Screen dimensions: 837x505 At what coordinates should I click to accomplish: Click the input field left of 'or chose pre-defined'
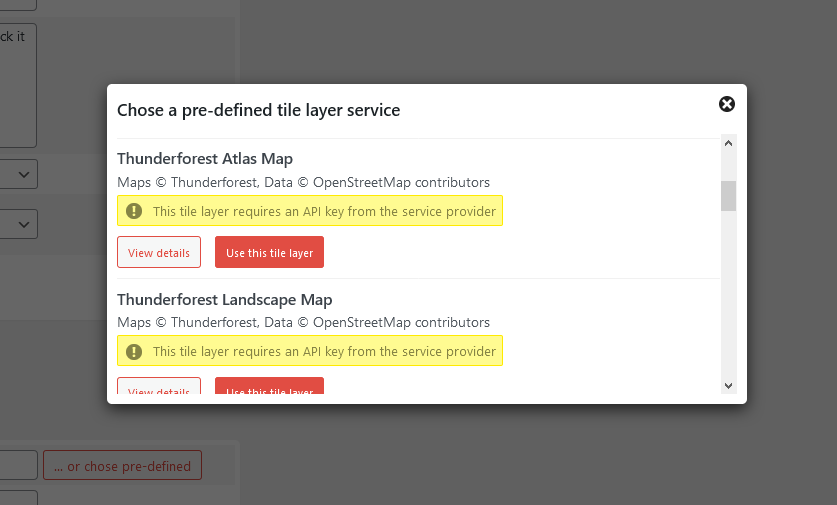pyautogui.click(x=19, y=465)
